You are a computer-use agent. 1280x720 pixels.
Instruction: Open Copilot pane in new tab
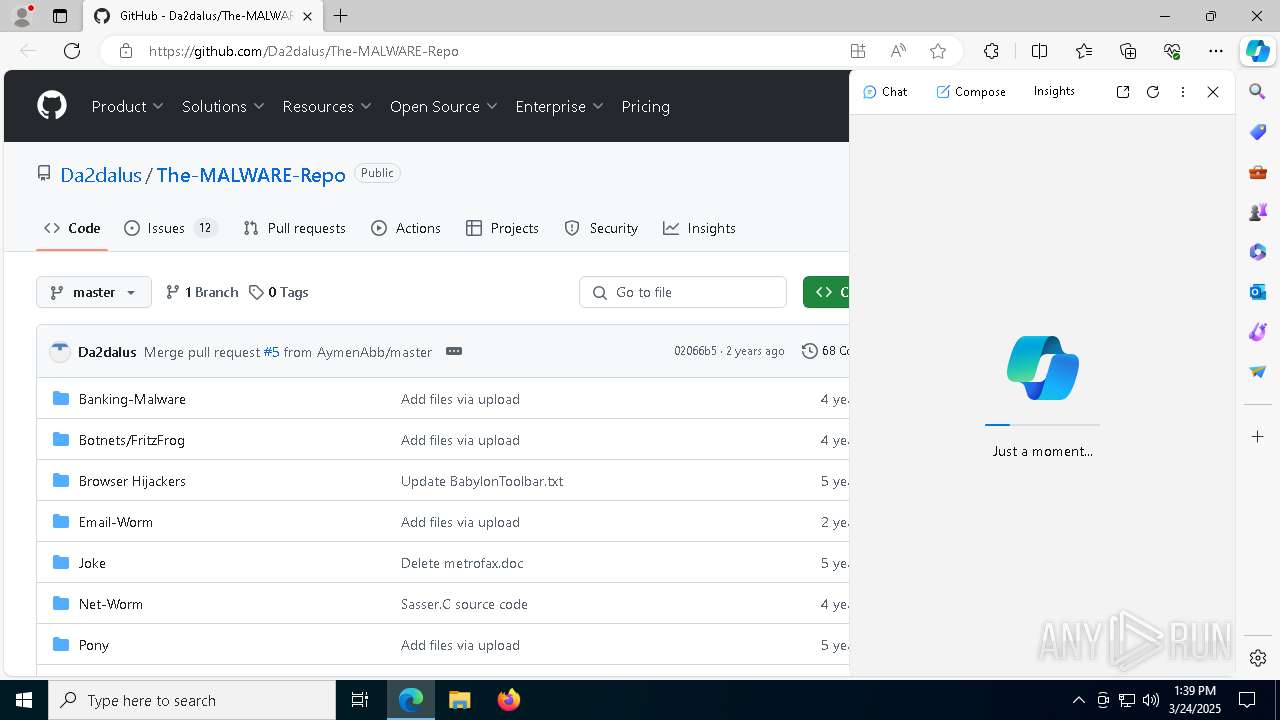click(x=1123, y=92)
